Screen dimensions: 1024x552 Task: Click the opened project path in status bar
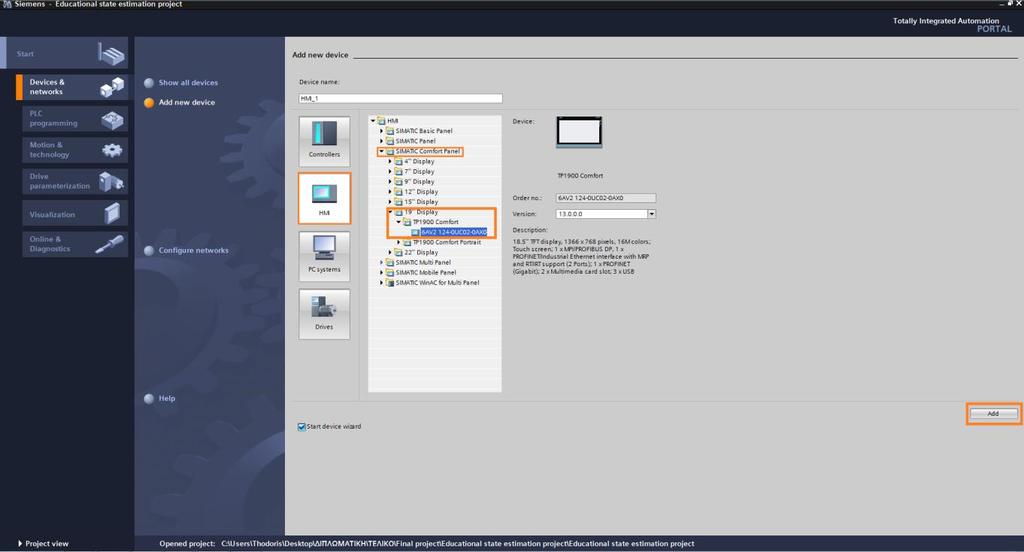457,544
